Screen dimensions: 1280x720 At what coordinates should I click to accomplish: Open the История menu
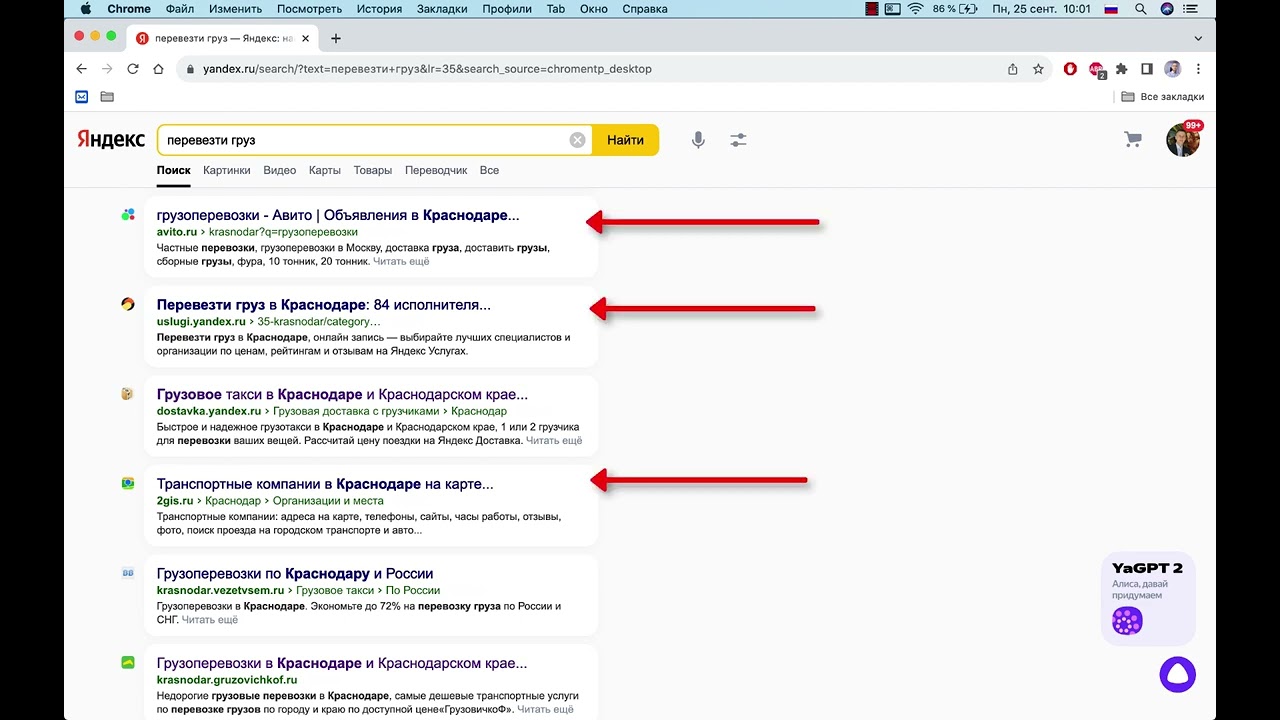point(379,9)
